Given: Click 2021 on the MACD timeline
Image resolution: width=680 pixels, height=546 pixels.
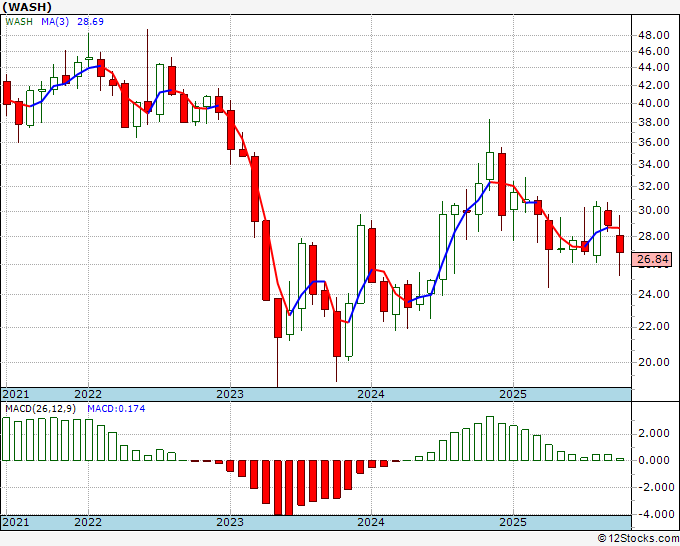Looking at the screenshot, I should click(16, 522).
